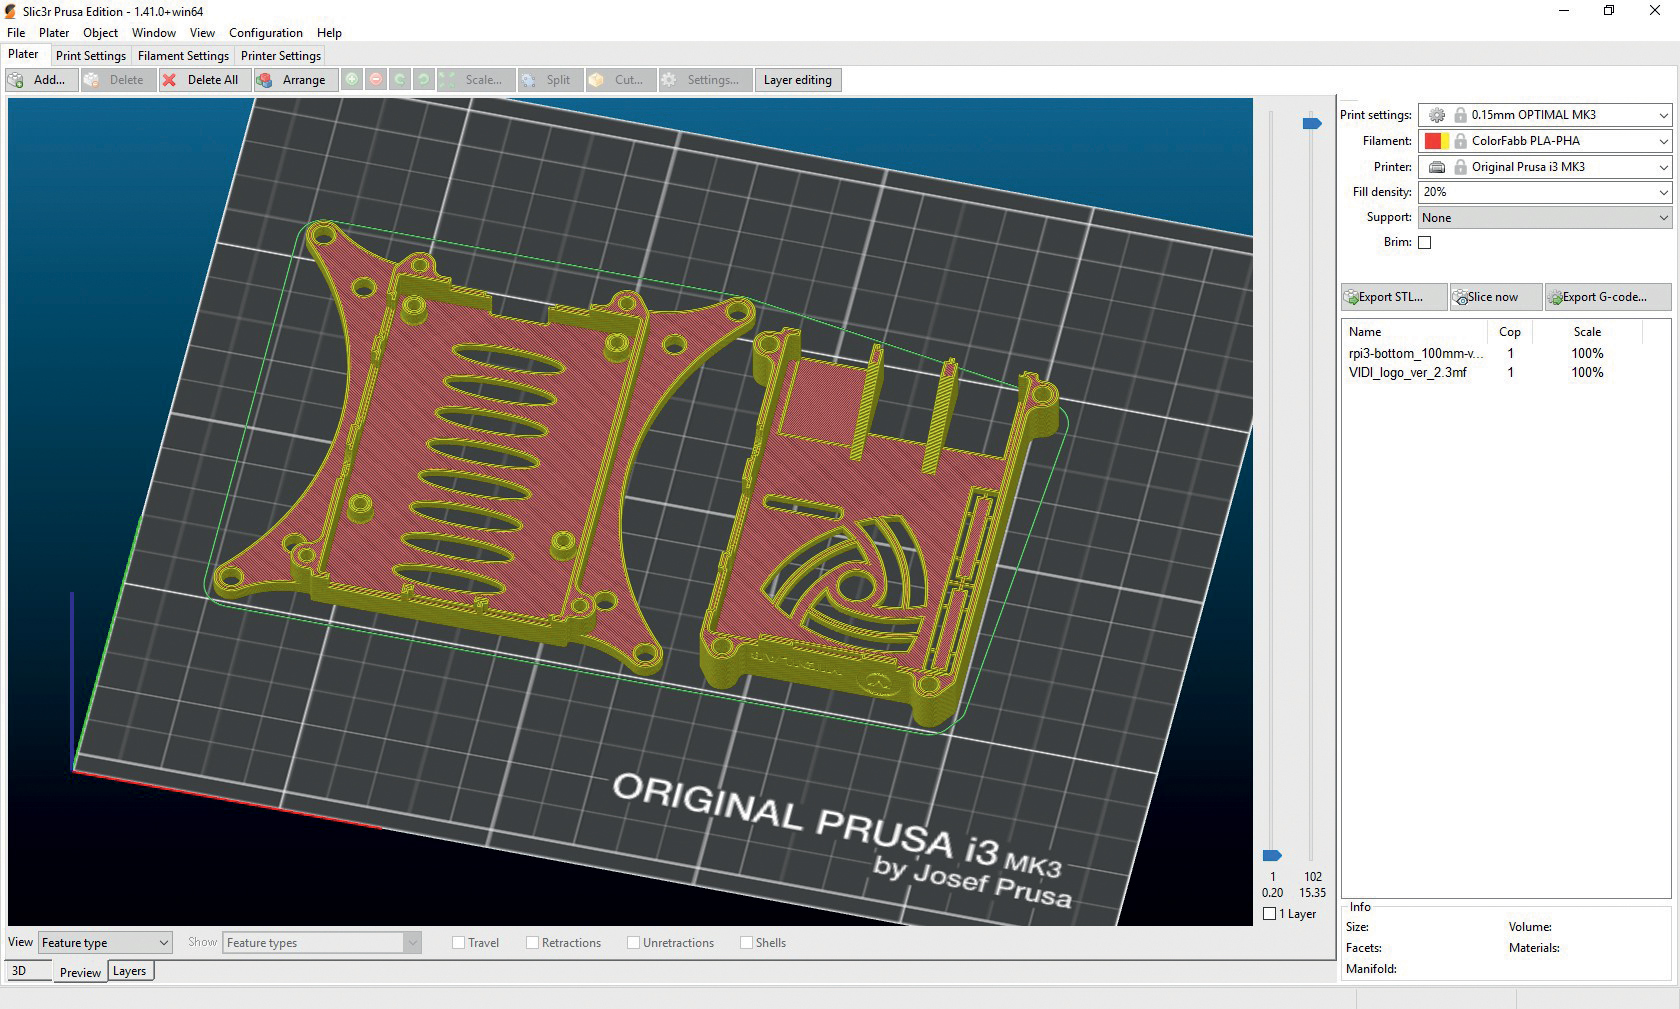Click the Slic3r logo in title bar
1680x1009 pixels.
pos(11,12)
